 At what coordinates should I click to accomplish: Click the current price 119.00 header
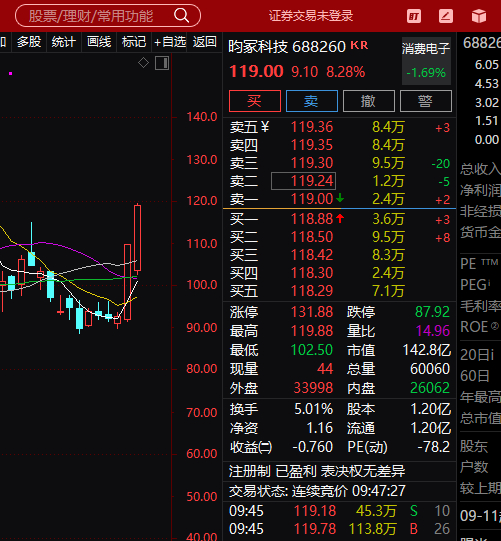tap(256, 71)
